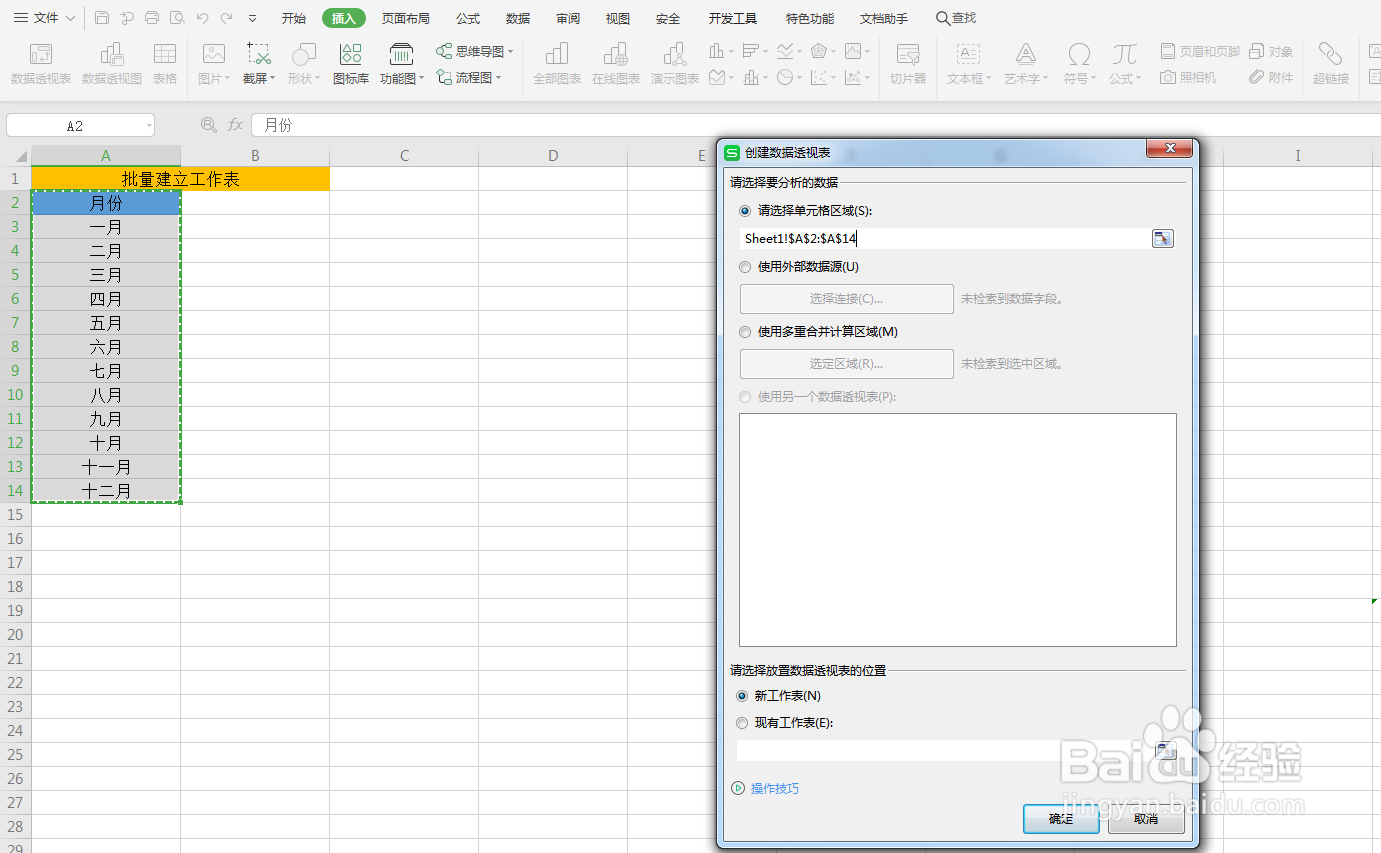Click the 图标库 icon library button
The image size is (1381, 853).
[351, 64]
